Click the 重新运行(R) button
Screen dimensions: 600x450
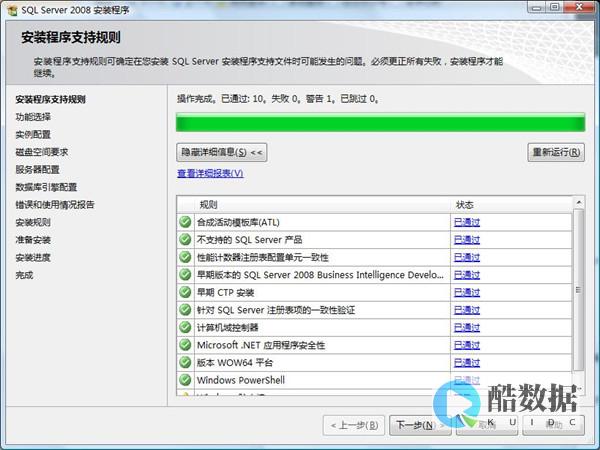coord(556,152)
